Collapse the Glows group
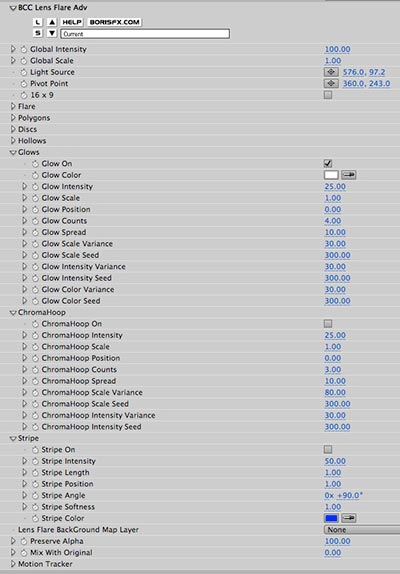The width and height of the screenshot is (400, 574). pyautogui.click(x=13, y=152)
